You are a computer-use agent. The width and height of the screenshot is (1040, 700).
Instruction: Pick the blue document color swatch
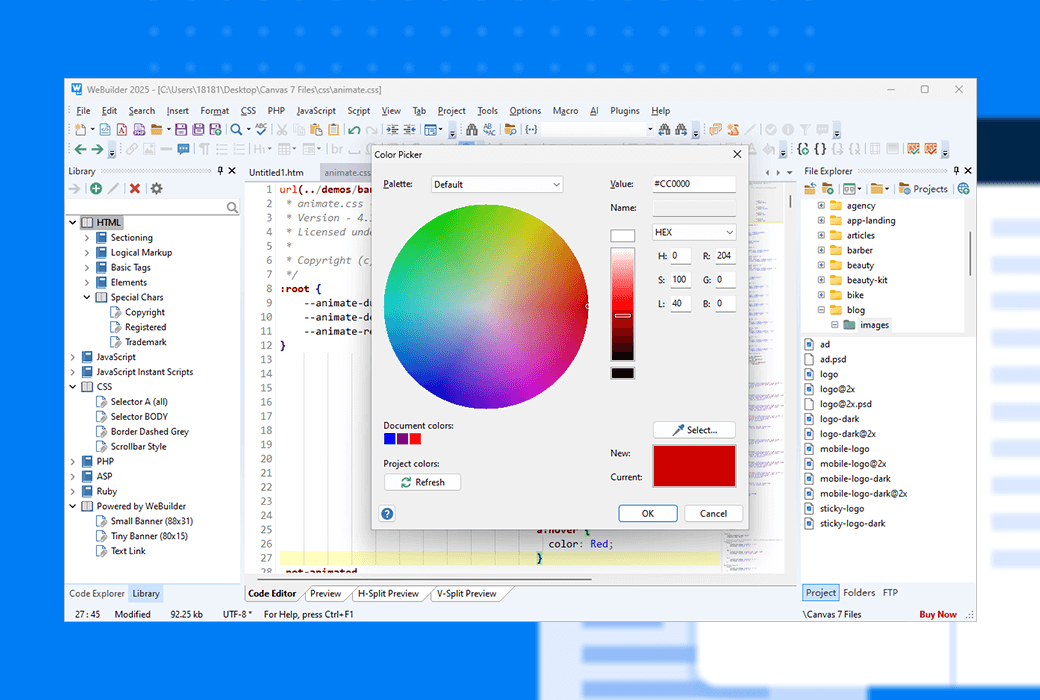pyautogui.click(x=389, y=439)
